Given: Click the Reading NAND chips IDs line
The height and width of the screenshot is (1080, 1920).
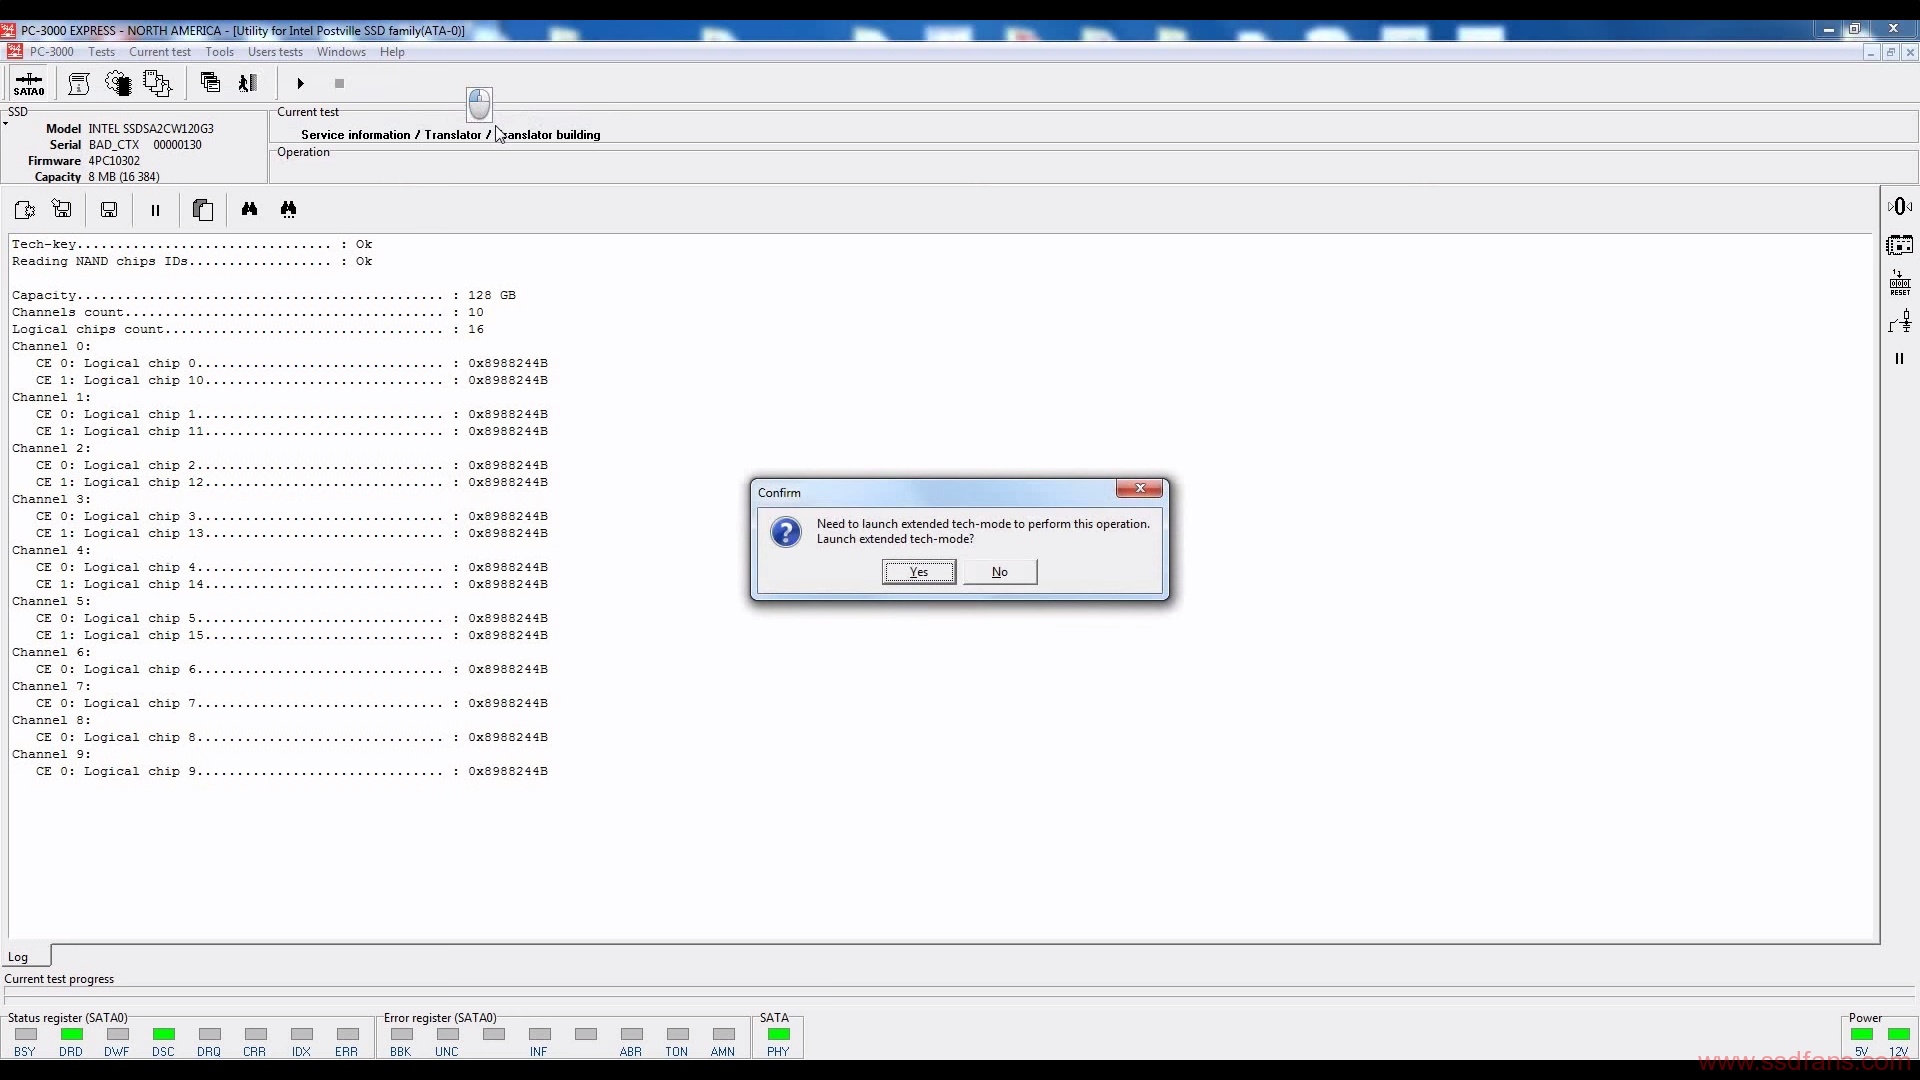Looking at the screenshot, I should [x=192, y=261].
